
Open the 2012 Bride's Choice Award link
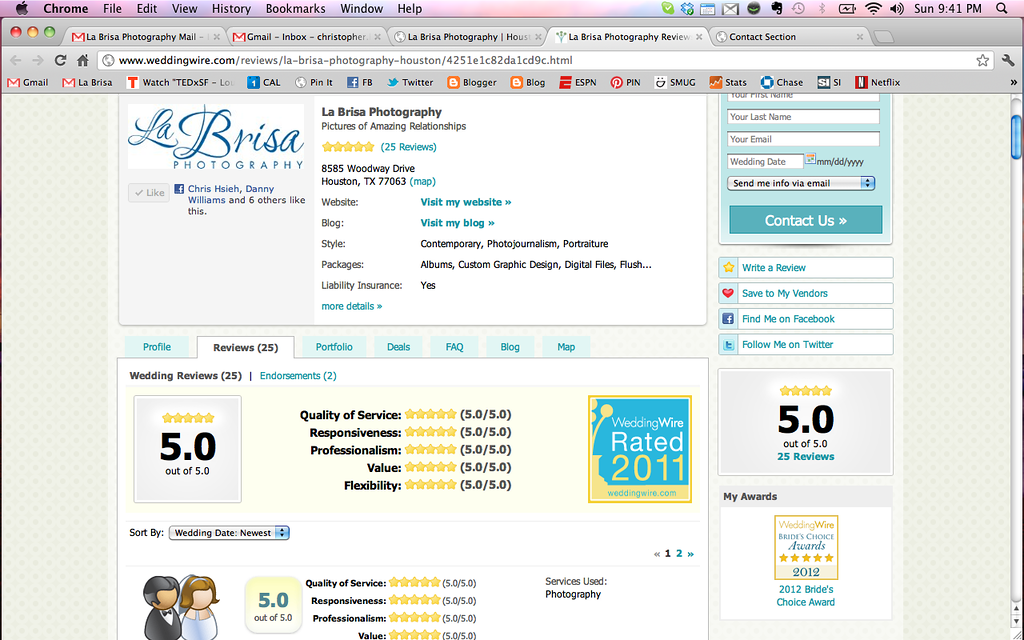coord(805,596)
